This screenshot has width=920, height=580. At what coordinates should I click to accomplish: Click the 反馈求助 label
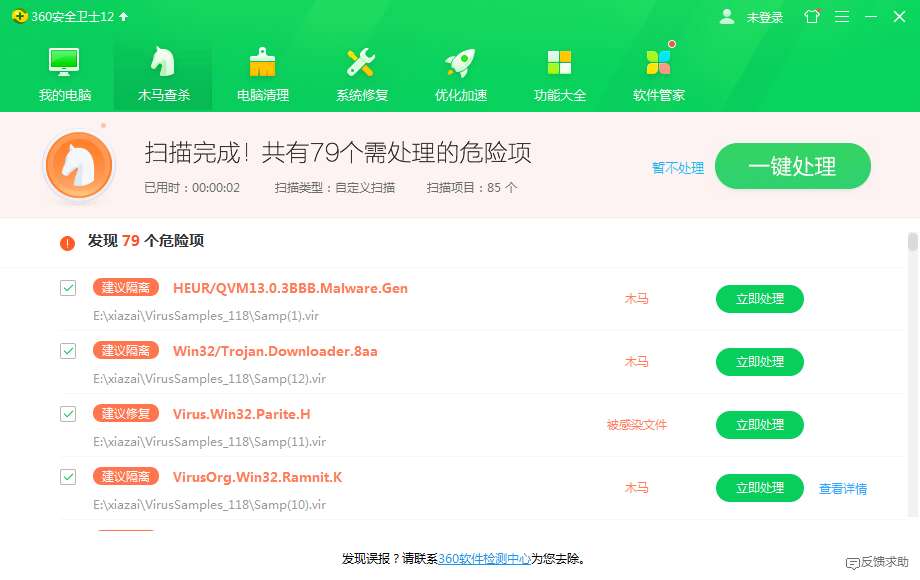click(x=885, y=562)
